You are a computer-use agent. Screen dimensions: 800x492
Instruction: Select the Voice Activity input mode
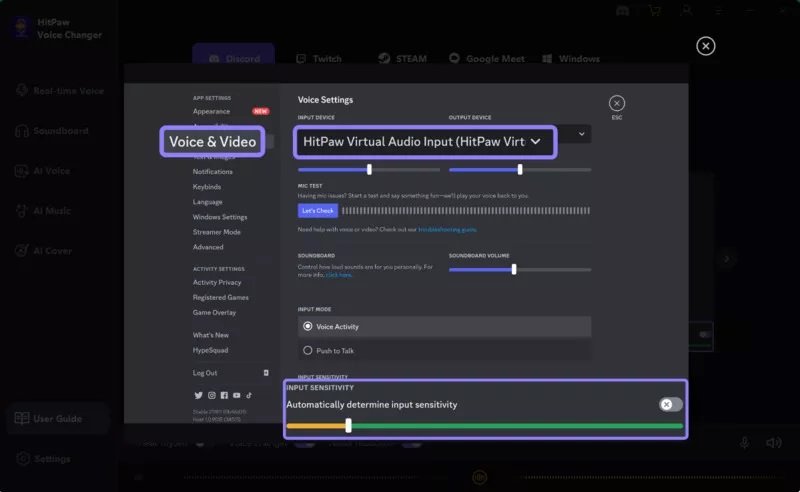tap(444, 327)
